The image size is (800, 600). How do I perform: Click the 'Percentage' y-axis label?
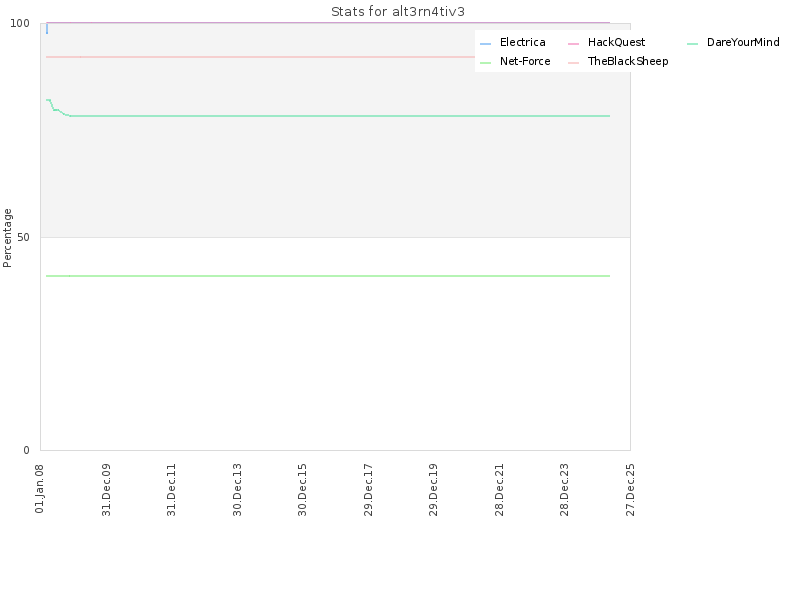[7, 238]
